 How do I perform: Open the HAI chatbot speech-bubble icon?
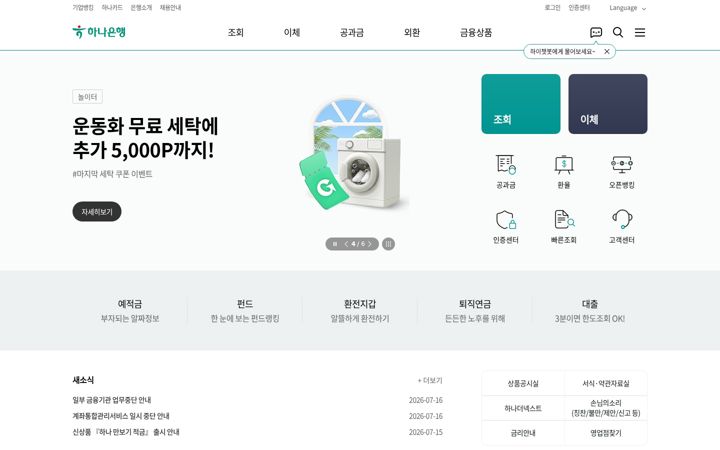(x=596, y=32)
